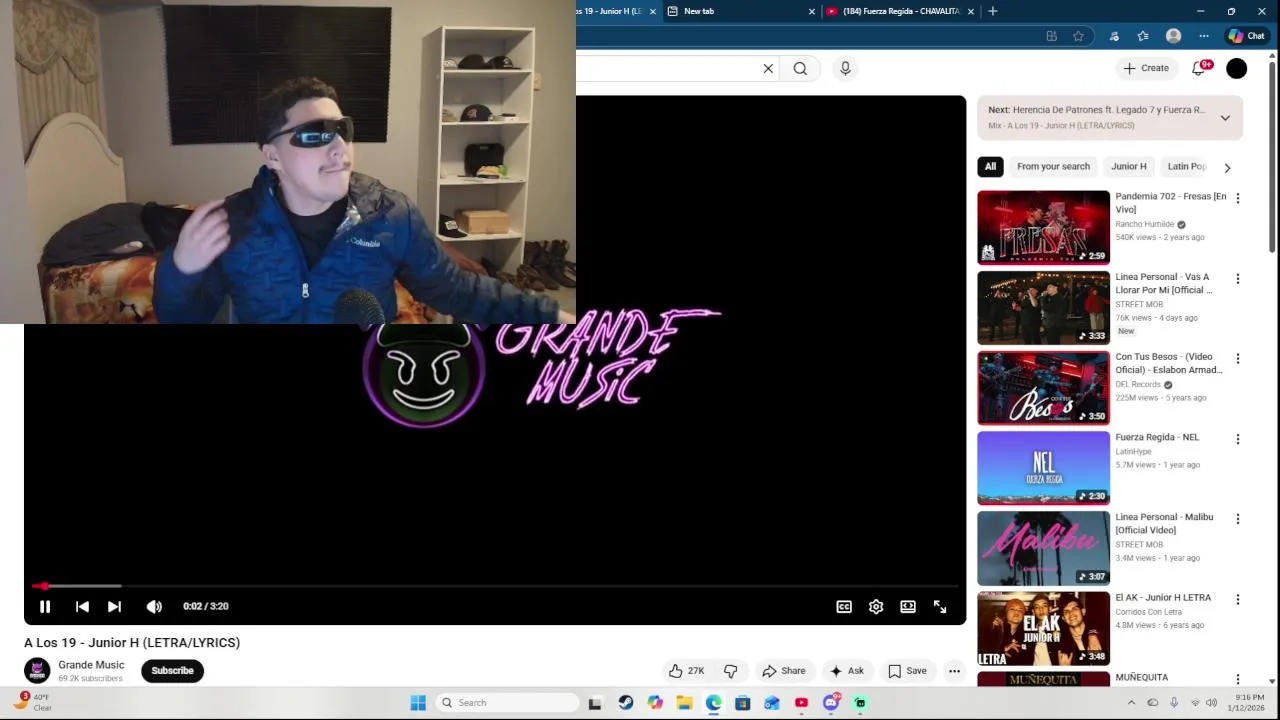This screenshot has height=720, width=1280.
Task: Toggle closed captions (CC) on the player
Action: pos(844,606)
